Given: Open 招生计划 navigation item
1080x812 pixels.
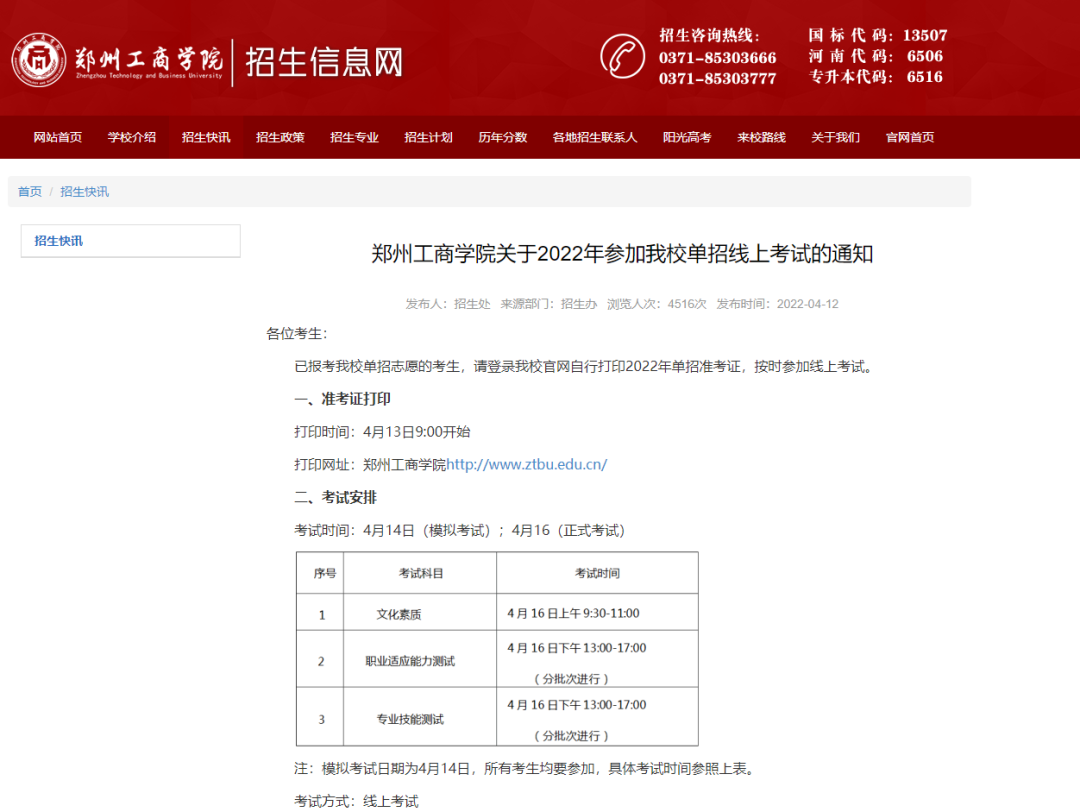Looking at the screenshot, I should tap(428, 137).
